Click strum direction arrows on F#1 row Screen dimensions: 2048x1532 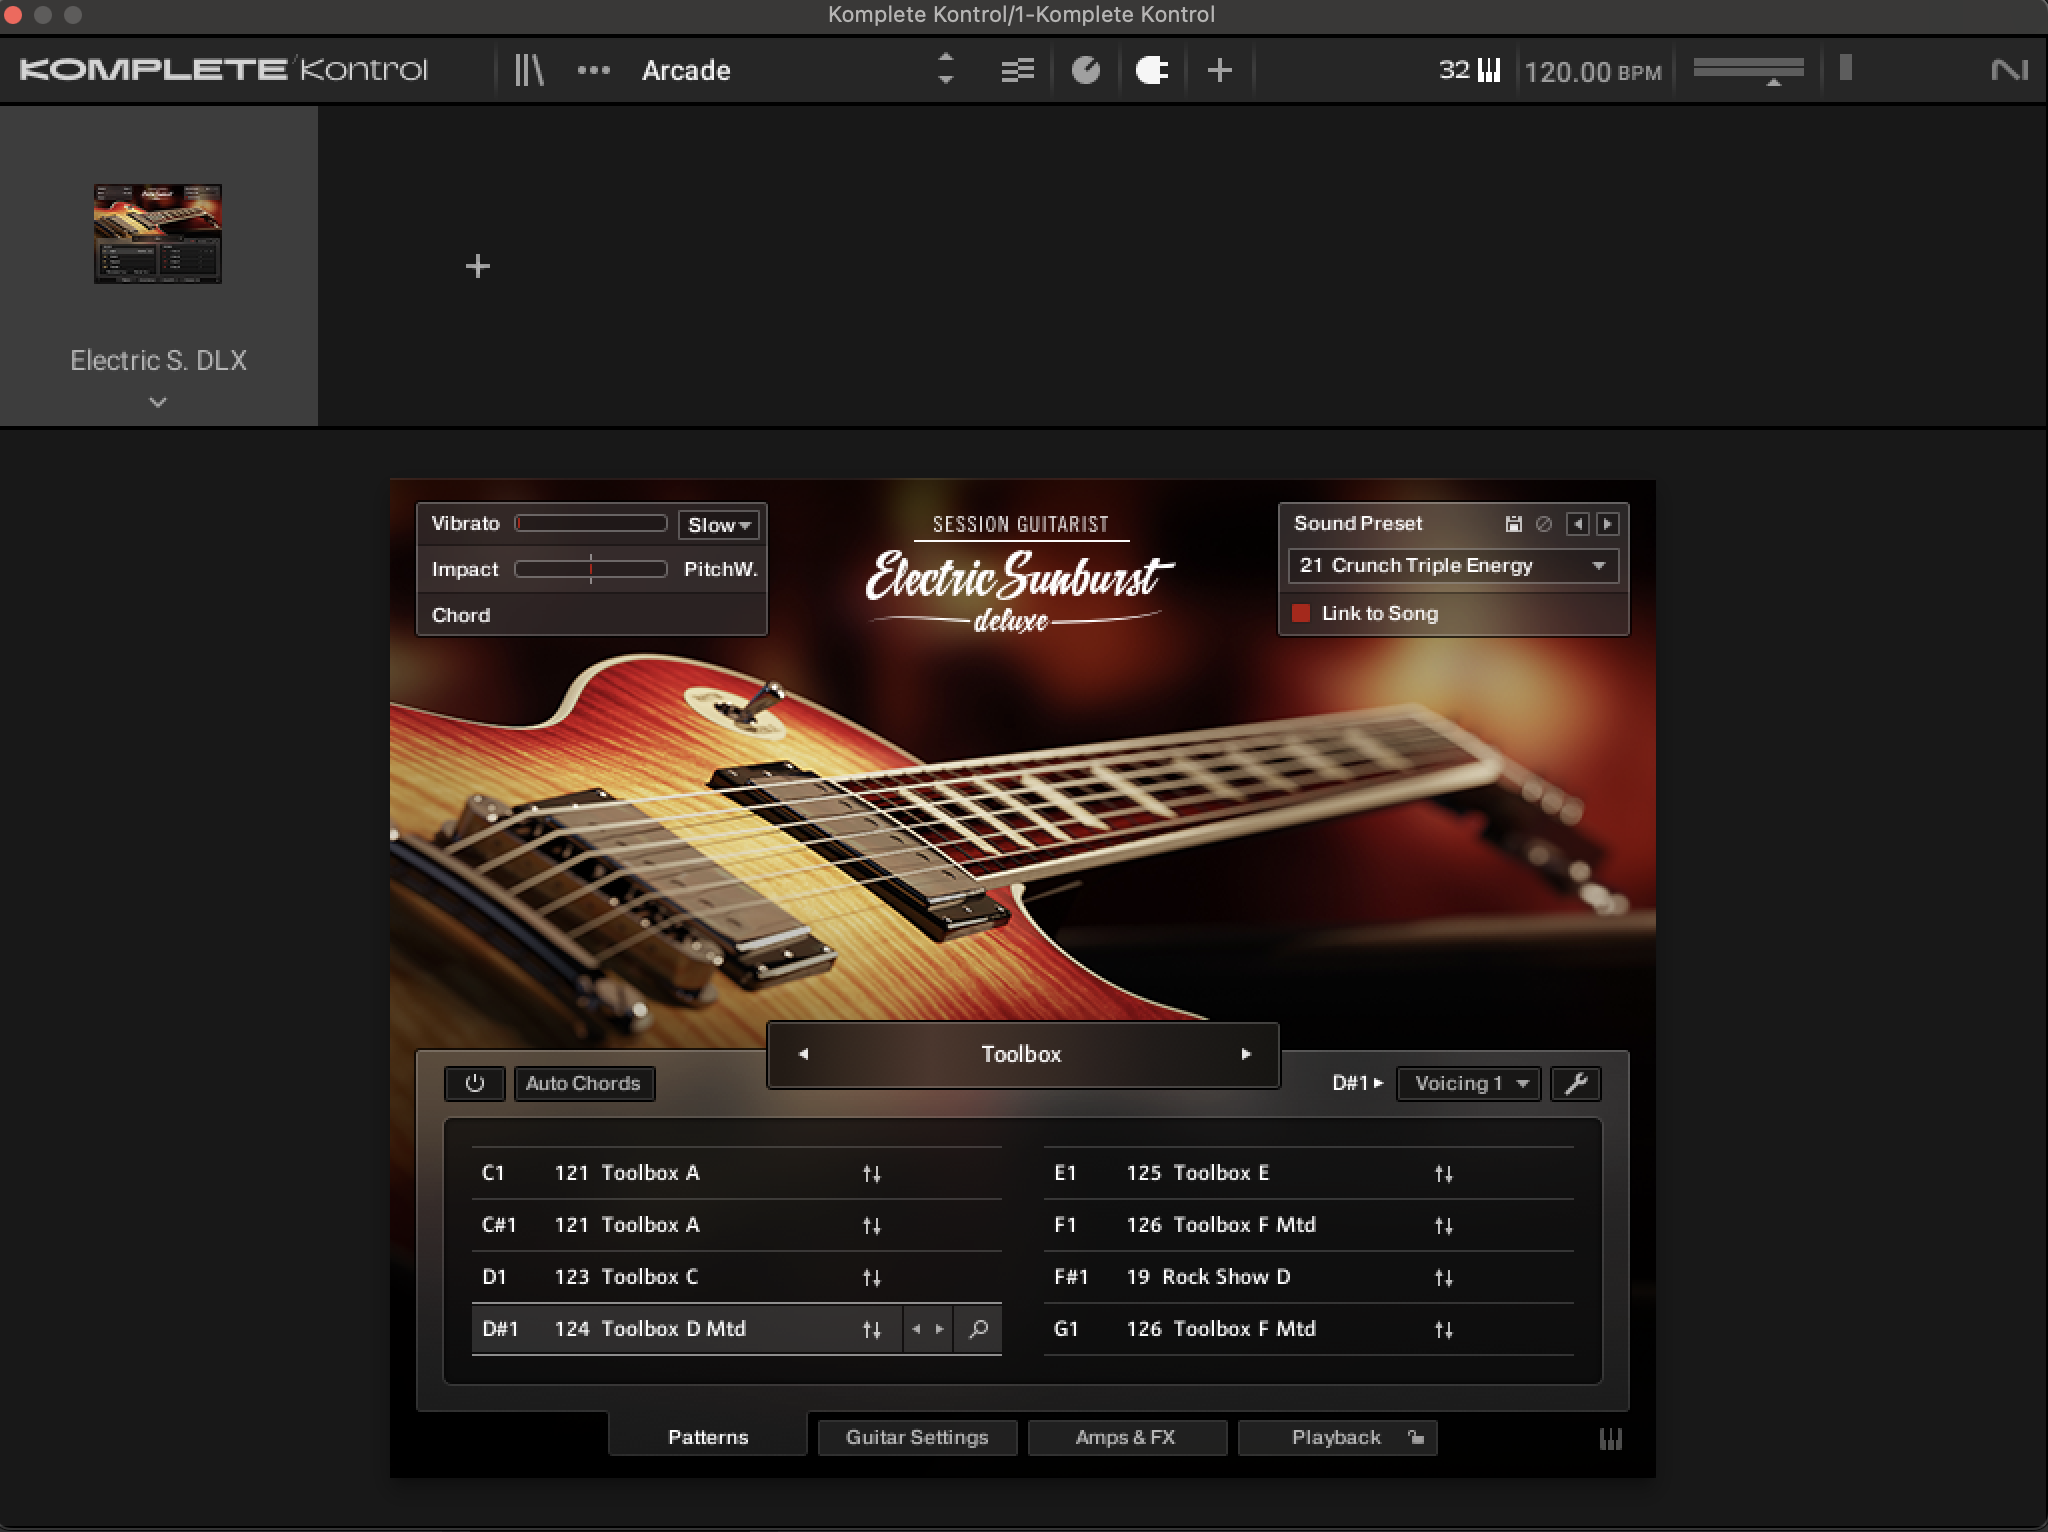(1444, 1278)
